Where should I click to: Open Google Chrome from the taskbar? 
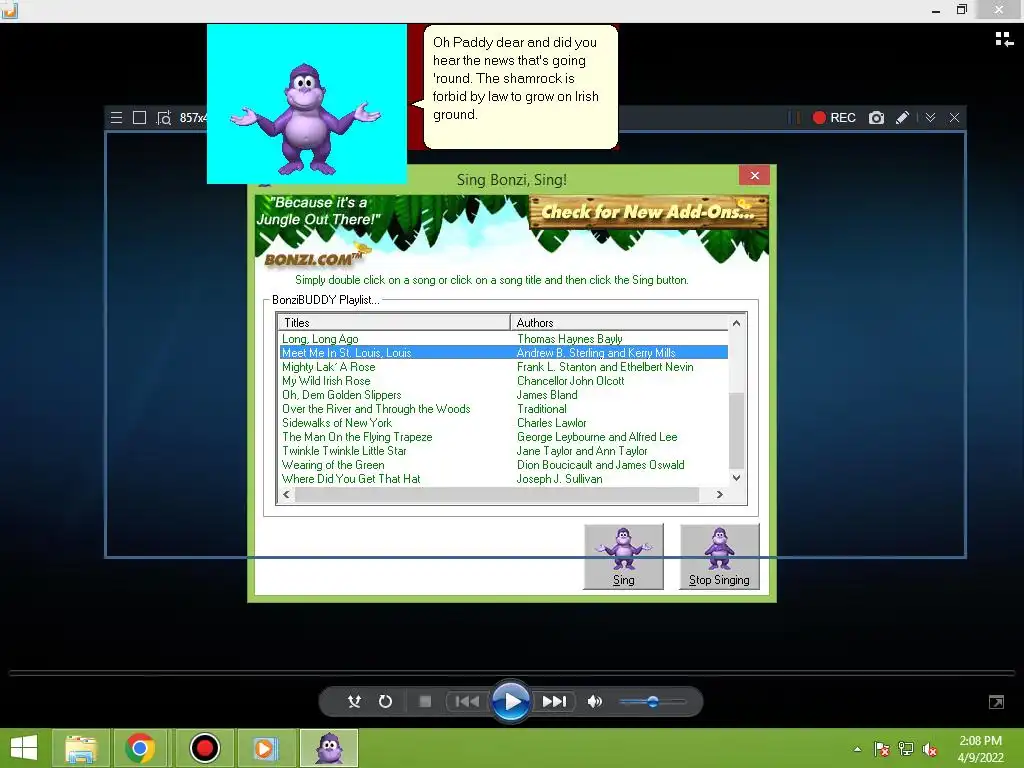(140, 748)
